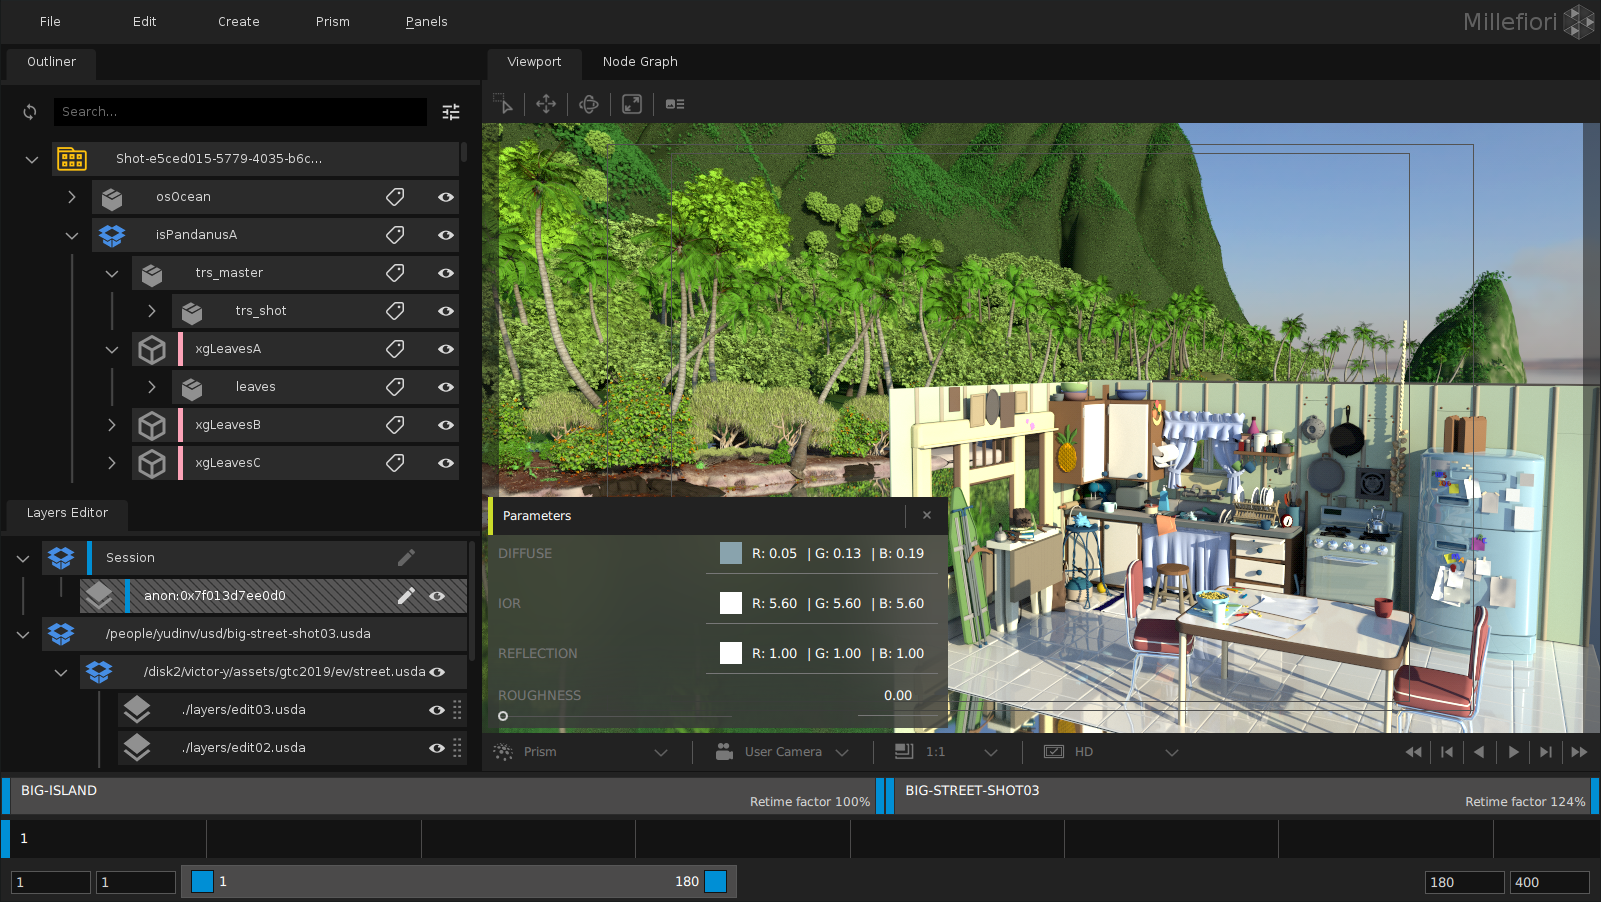Image resolution: width=1601 pixels, height=902 pixels.
Task: Toggle visibility of isPandanusA
Action: click(446, 235)
